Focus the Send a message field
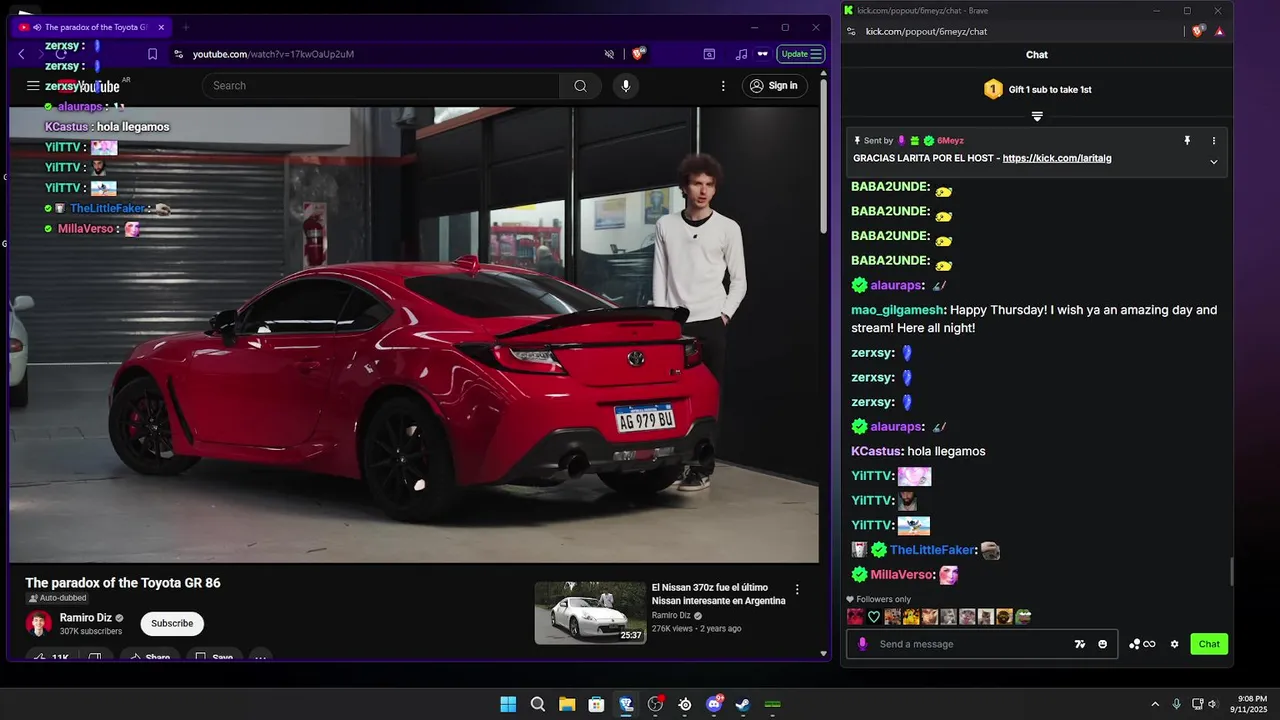Viewport: 1280px width, 720px height. [x=970, y=644]
